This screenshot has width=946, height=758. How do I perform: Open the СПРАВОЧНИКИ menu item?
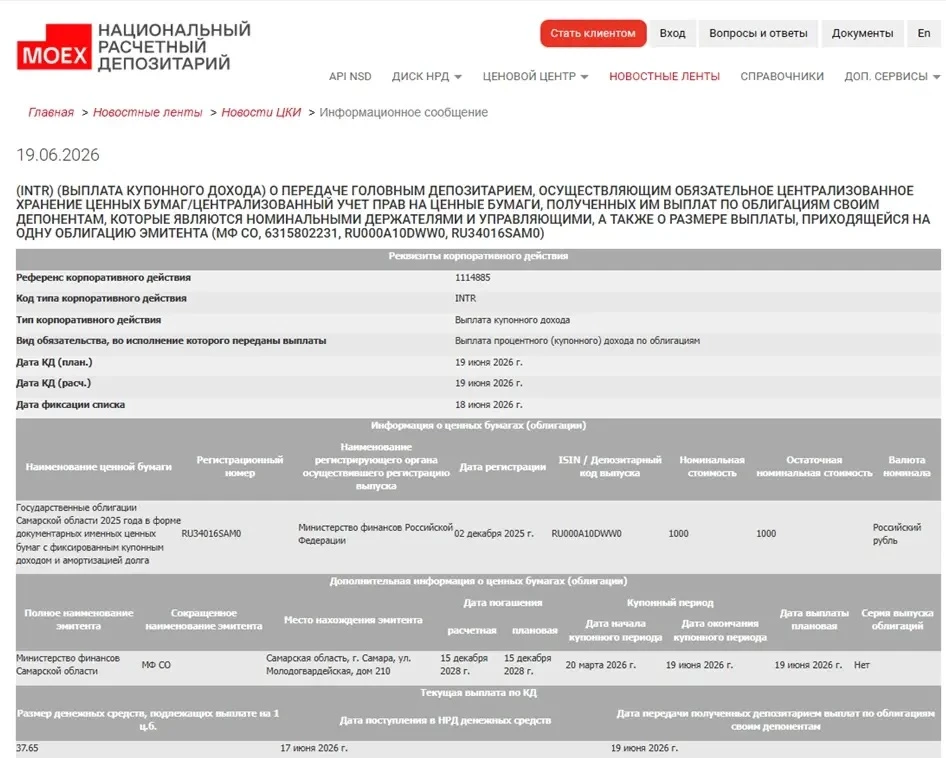(782, 77)
